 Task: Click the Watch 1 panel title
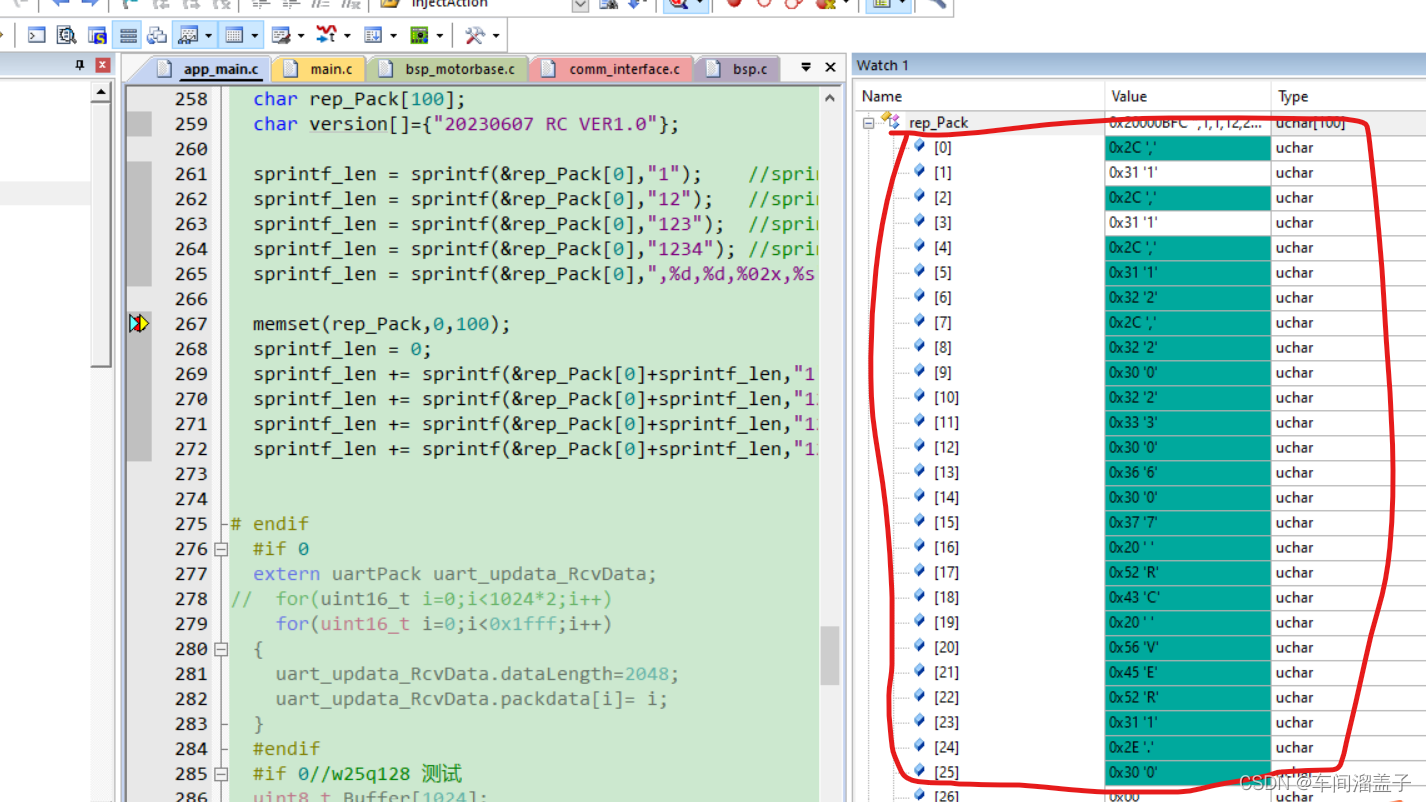(x=883, y=65)
